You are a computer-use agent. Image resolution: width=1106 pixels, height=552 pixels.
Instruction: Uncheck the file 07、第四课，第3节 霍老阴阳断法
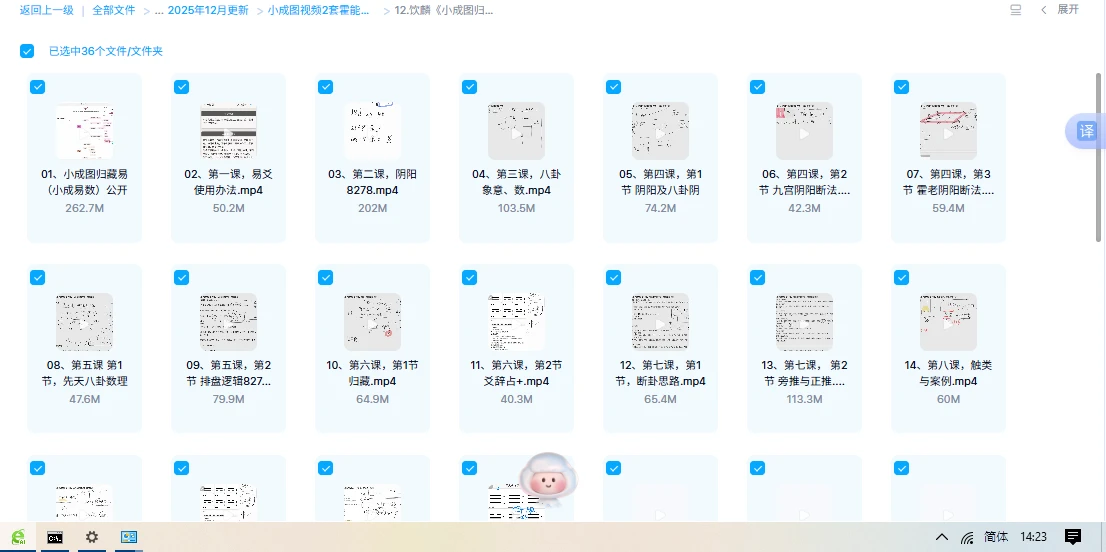pyautogui.click(x=901, y=87)
